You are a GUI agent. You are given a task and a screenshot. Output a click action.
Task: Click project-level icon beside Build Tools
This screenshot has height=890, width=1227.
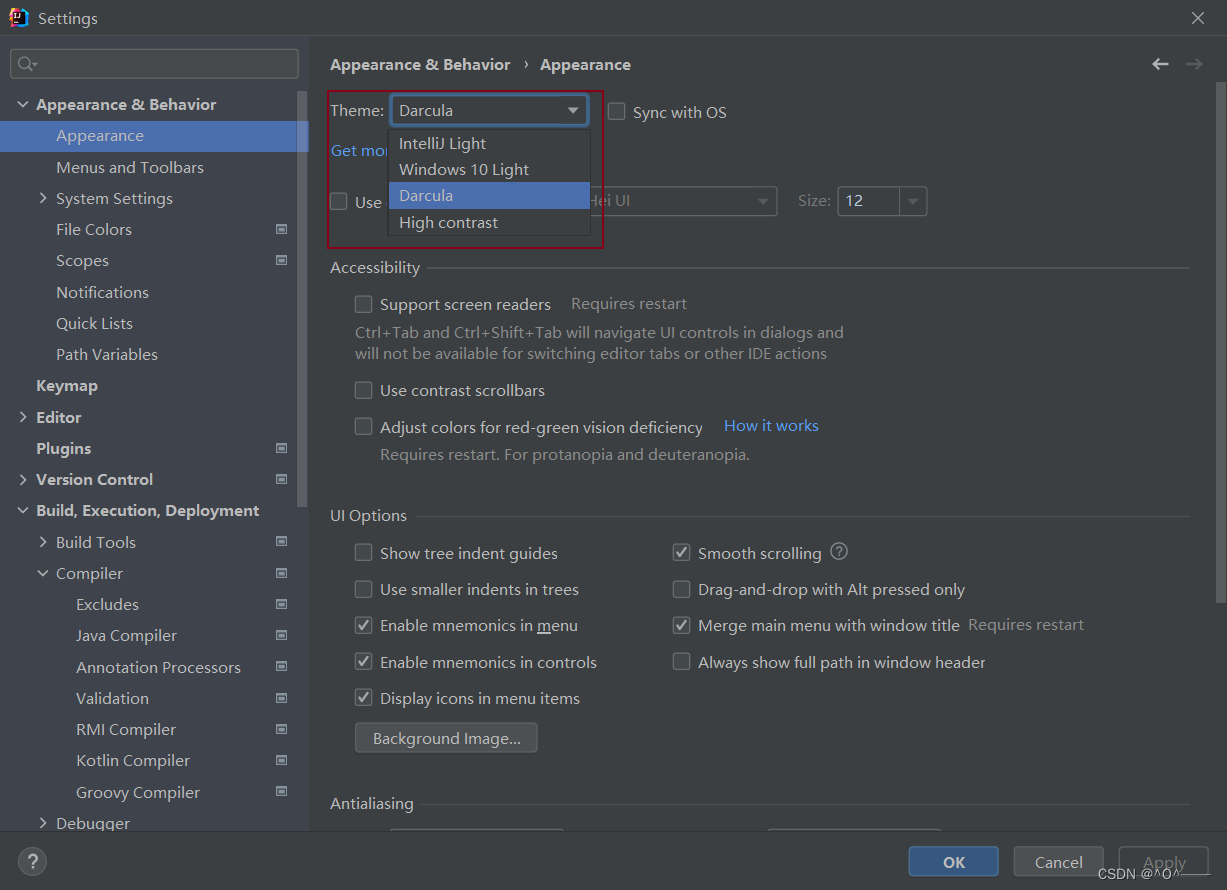point(281,542)
